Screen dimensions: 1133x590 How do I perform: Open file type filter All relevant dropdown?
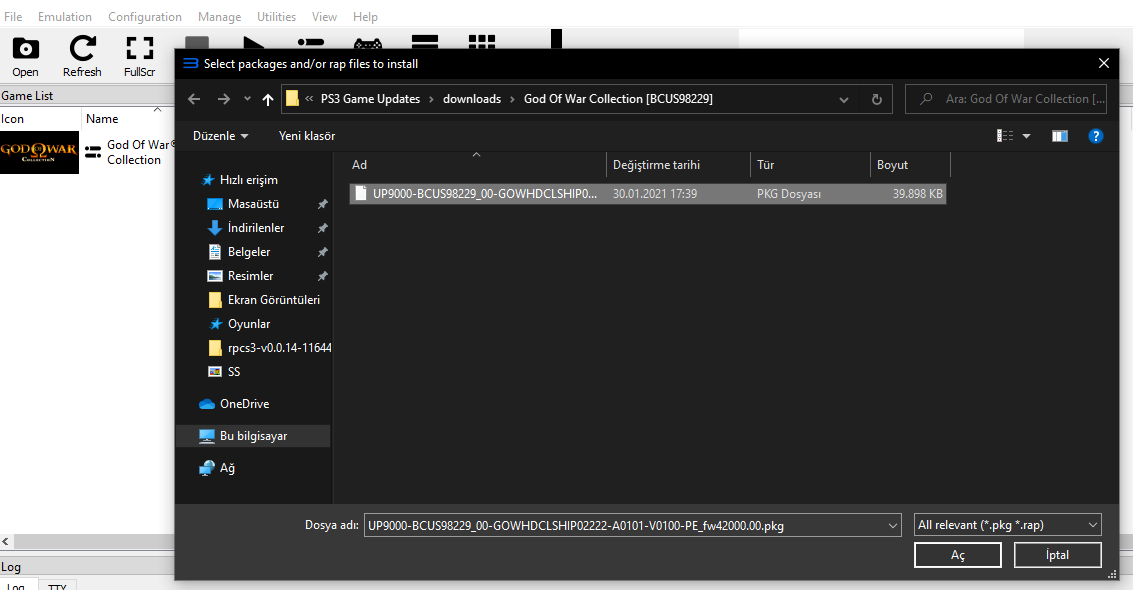pos(1007,525)
